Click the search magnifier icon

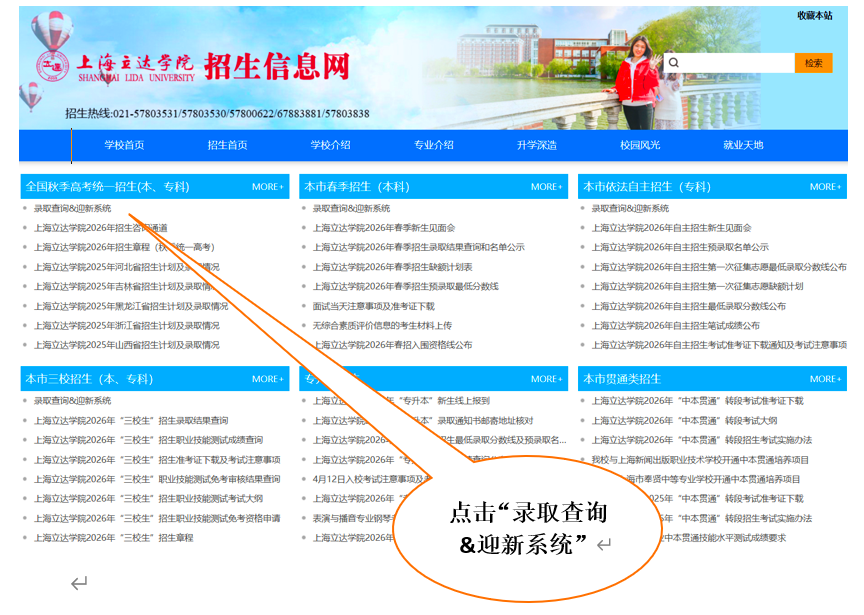(x=673, y=63)
